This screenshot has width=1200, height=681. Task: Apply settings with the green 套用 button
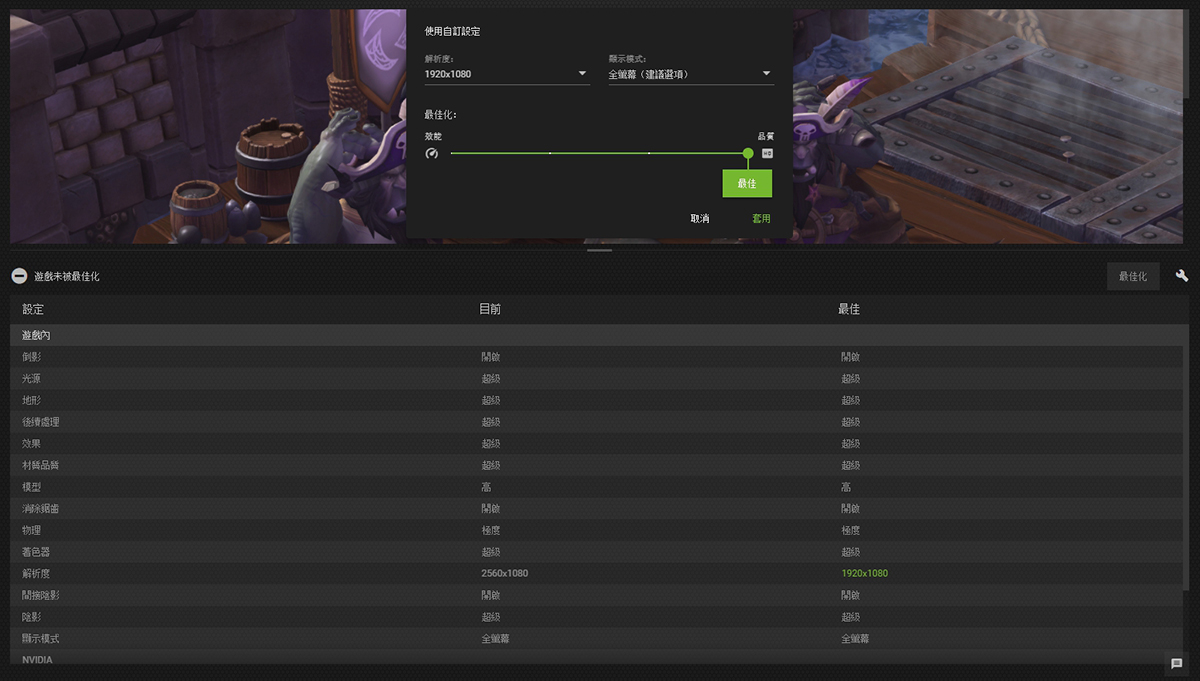761,218
